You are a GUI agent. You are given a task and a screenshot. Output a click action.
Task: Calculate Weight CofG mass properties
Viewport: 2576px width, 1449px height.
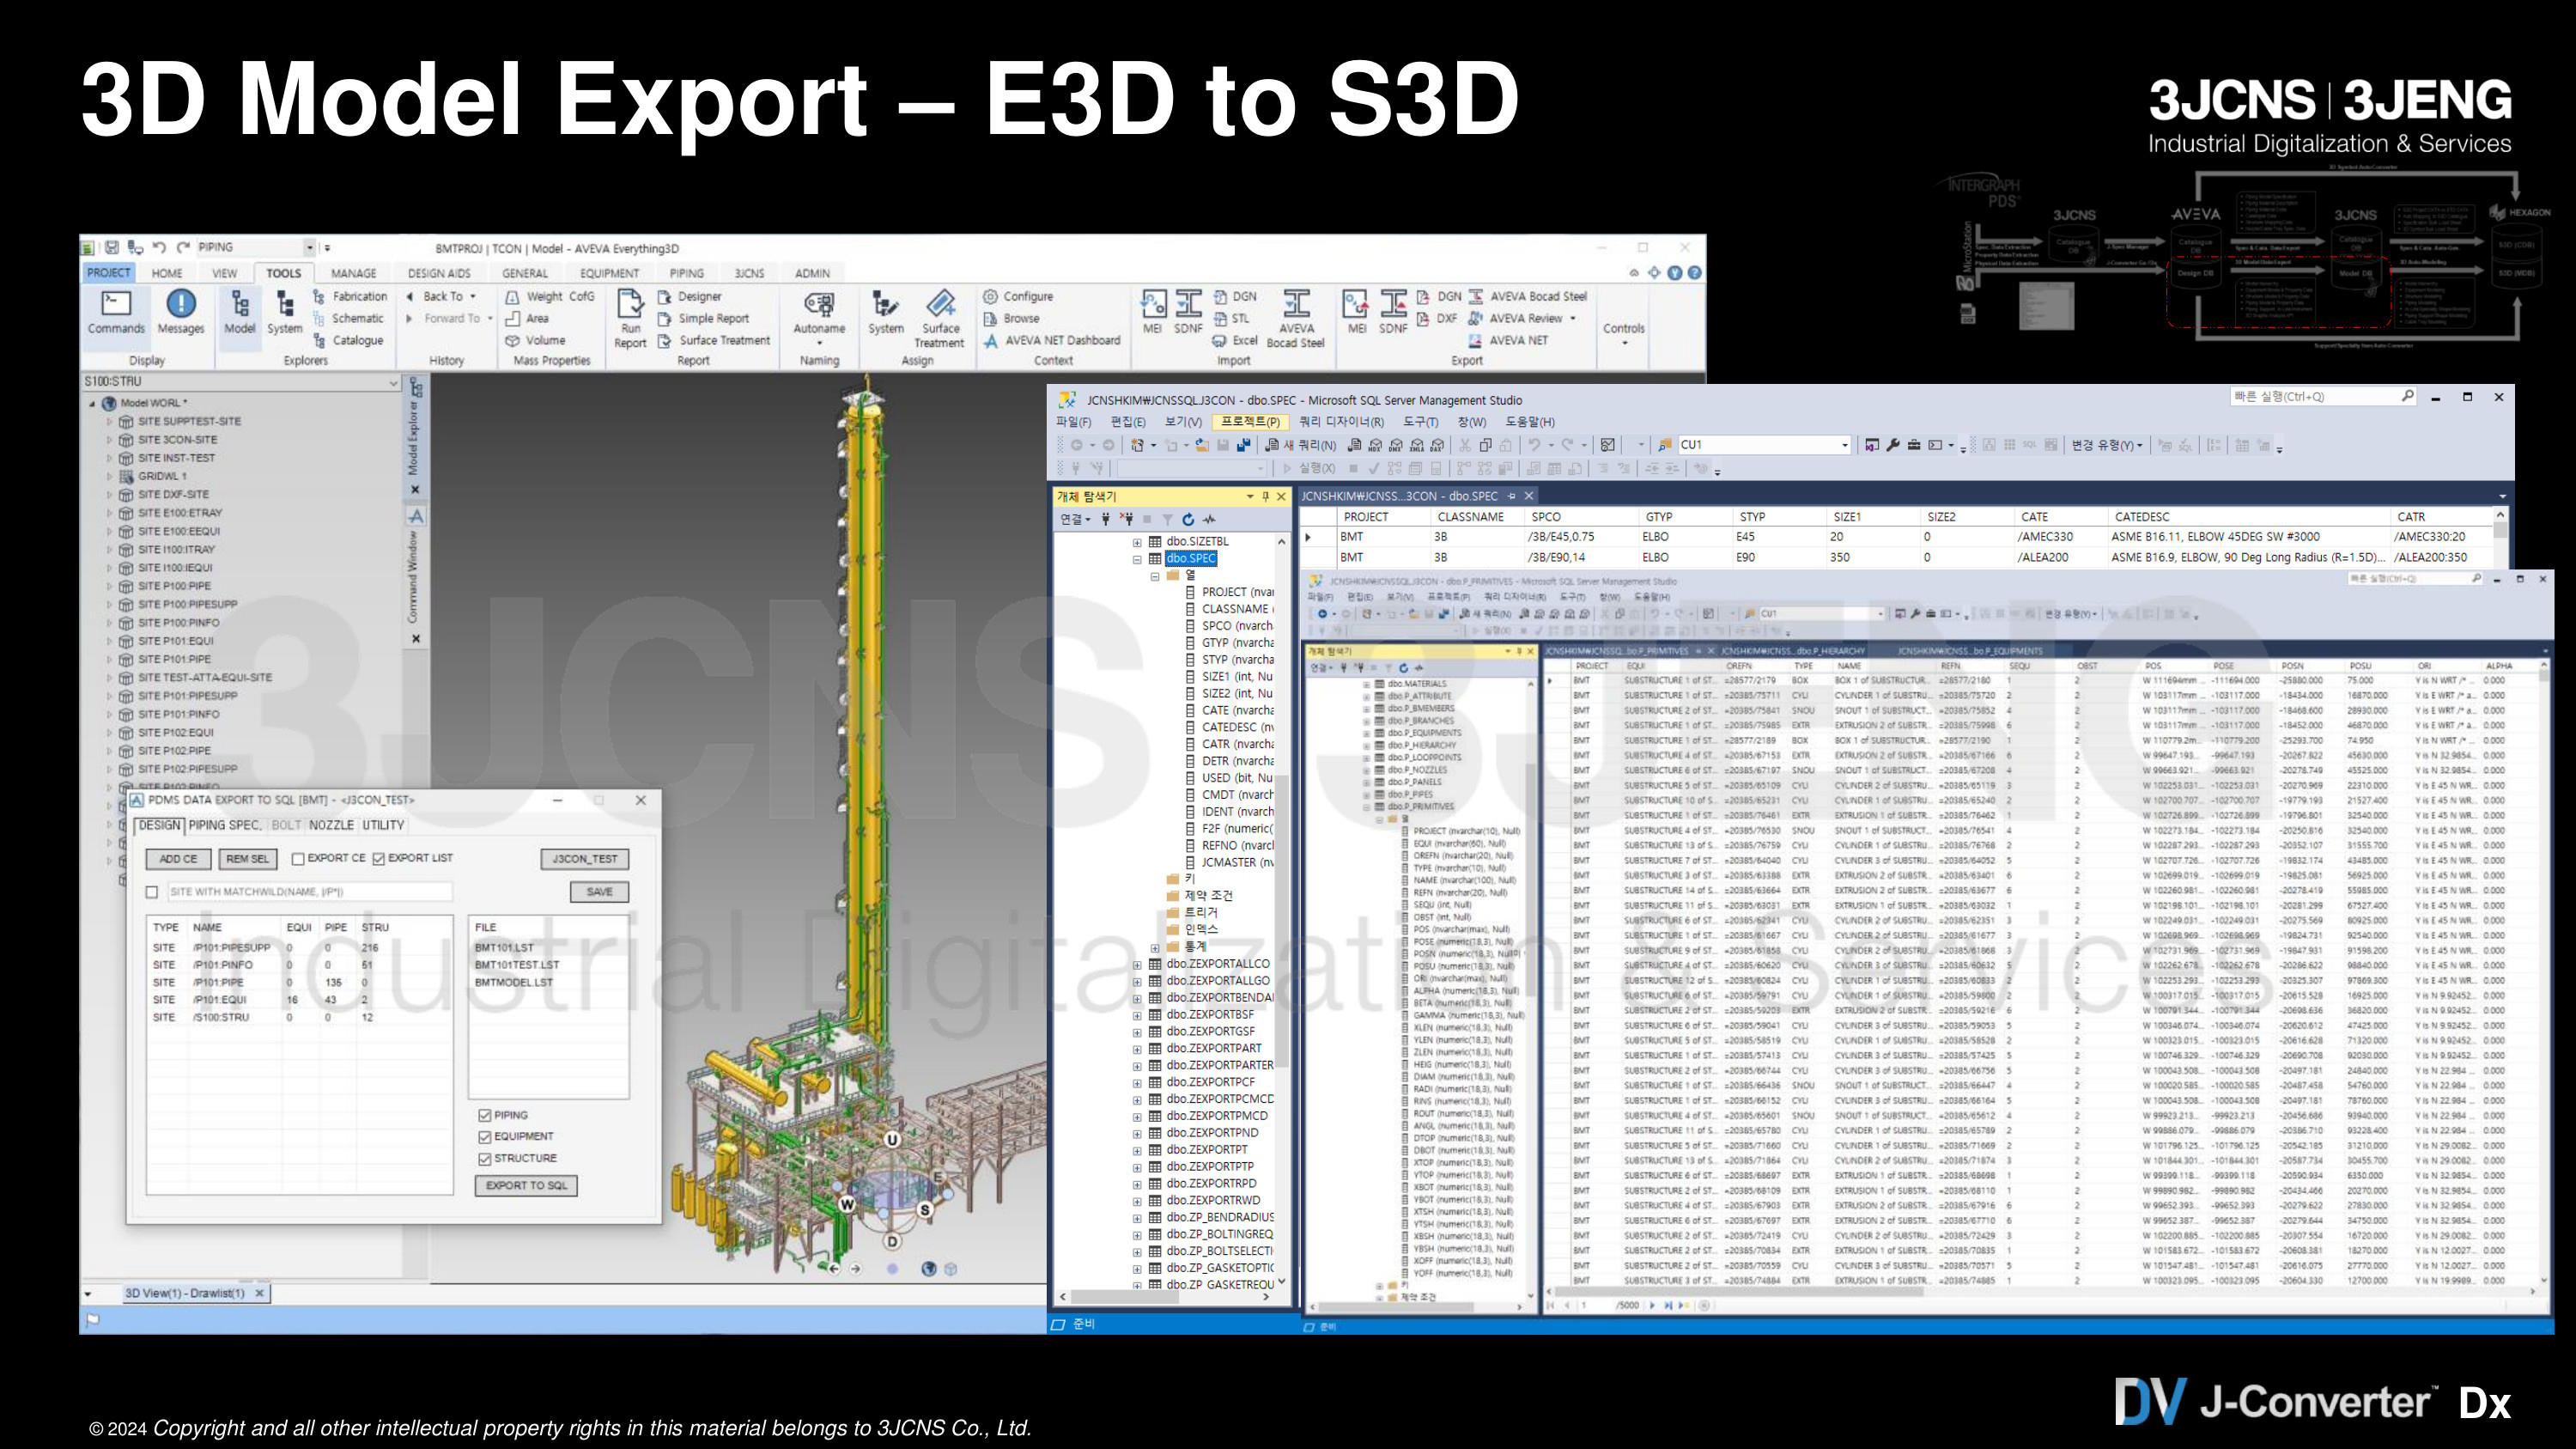pos(550,297)
